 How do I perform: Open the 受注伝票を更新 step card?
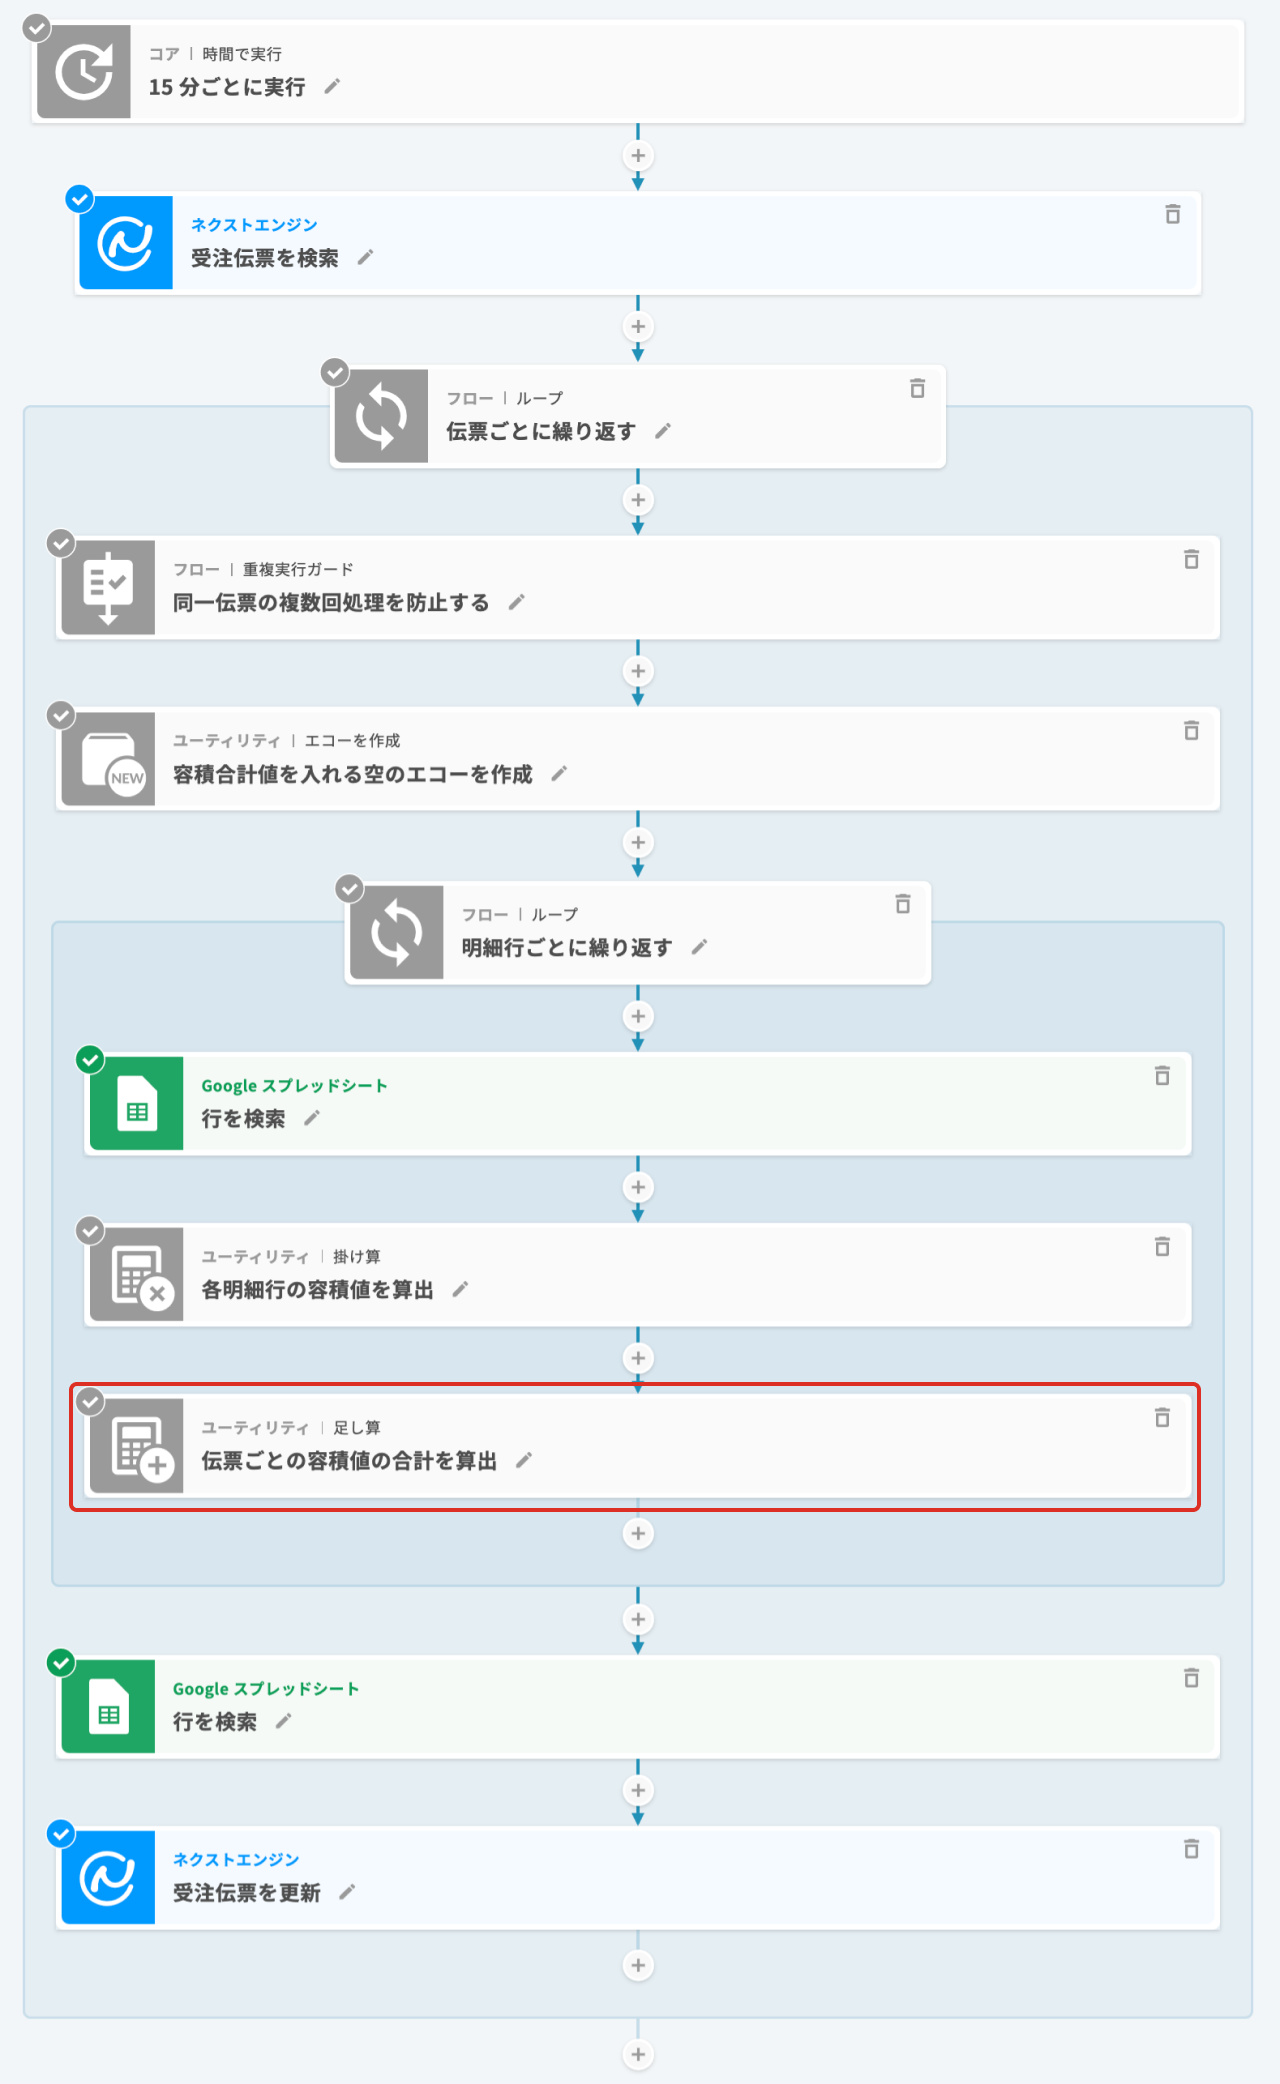coord(638,1878)
